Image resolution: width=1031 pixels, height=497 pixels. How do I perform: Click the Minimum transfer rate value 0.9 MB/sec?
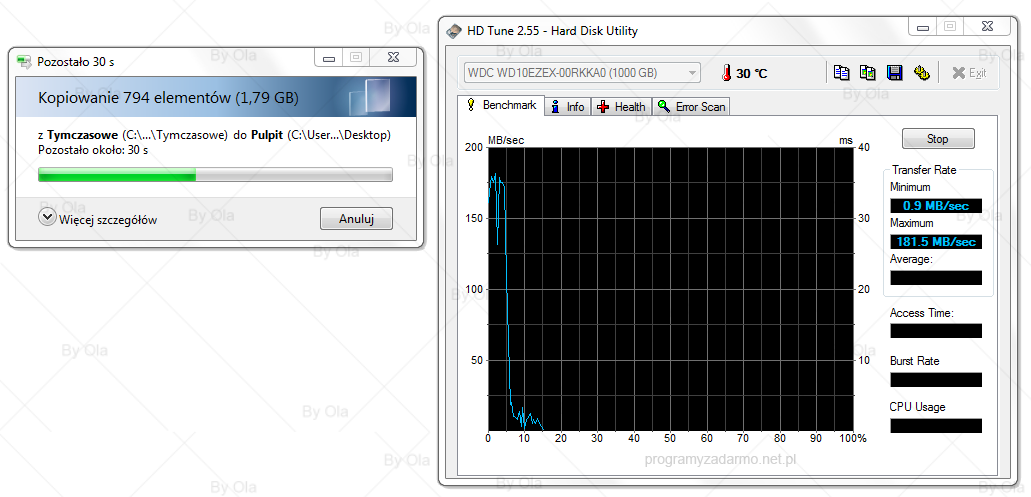pyautogui.click(x=936, y=206)
